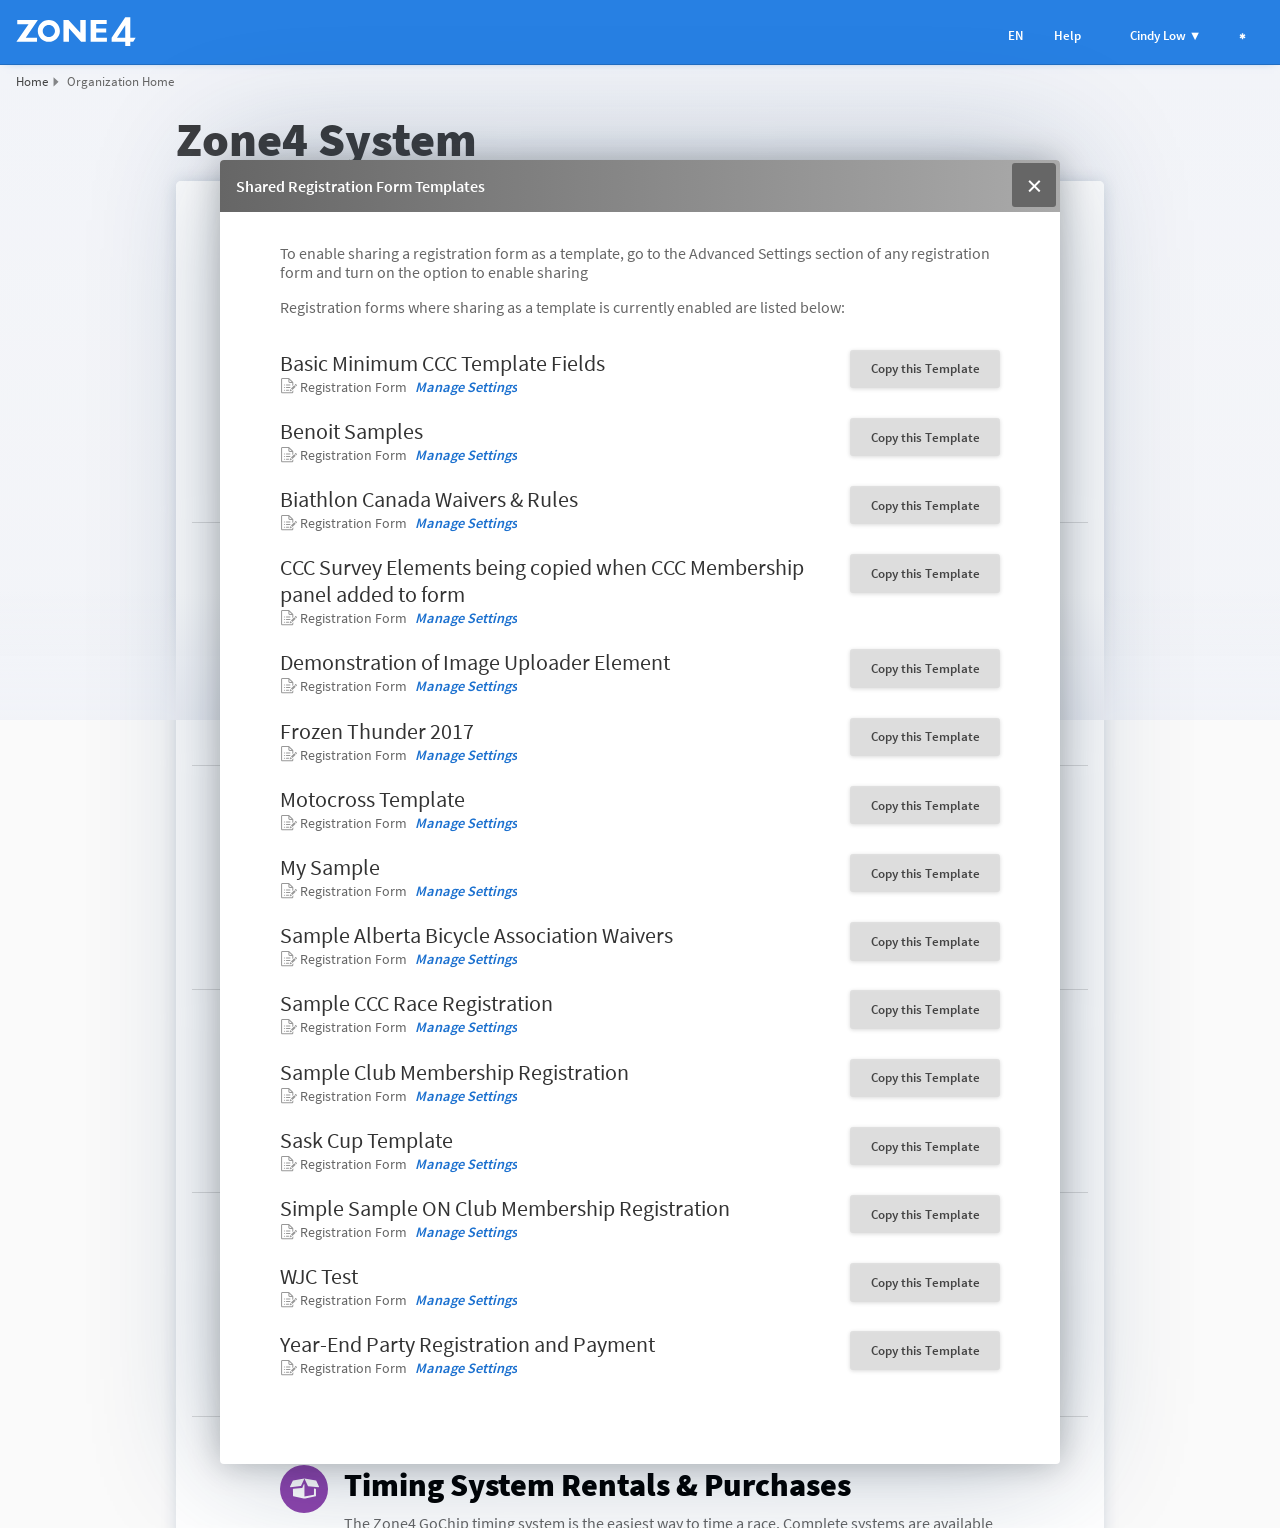The height and width of the screenshot is (1528, 1280).
Task: Click the form icon under Benoit Samples
Action: click(x=288, y=456)
